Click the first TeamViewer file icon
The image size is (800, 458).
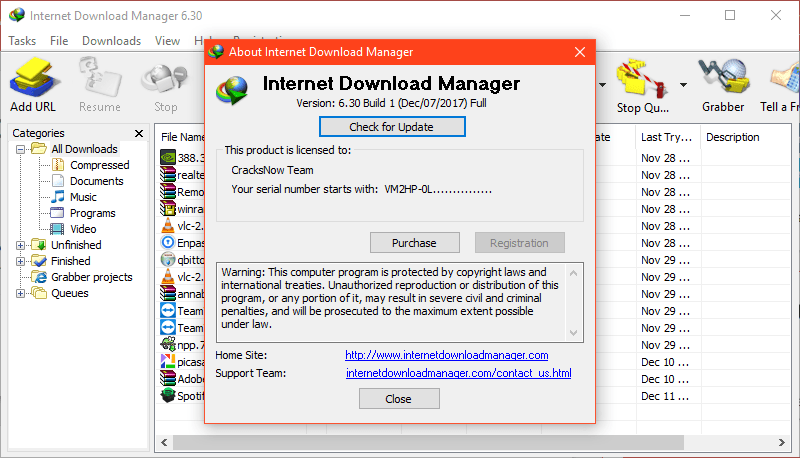tap(168, 310)
